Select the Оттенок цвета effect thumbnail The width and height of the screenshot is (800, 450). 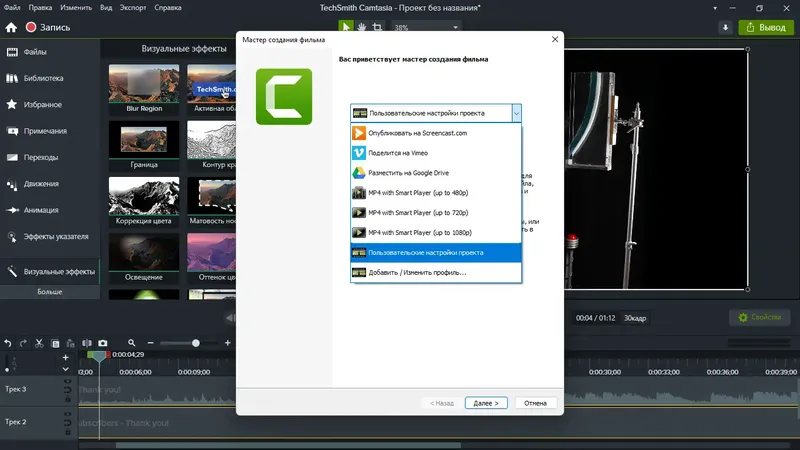point(212,258)
